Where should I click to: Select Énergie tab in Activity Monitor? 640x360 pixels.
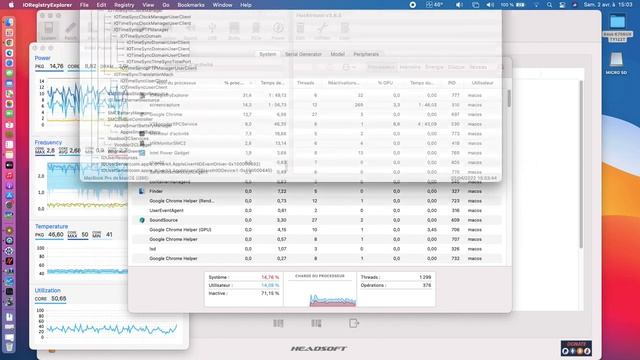point(434,67)
